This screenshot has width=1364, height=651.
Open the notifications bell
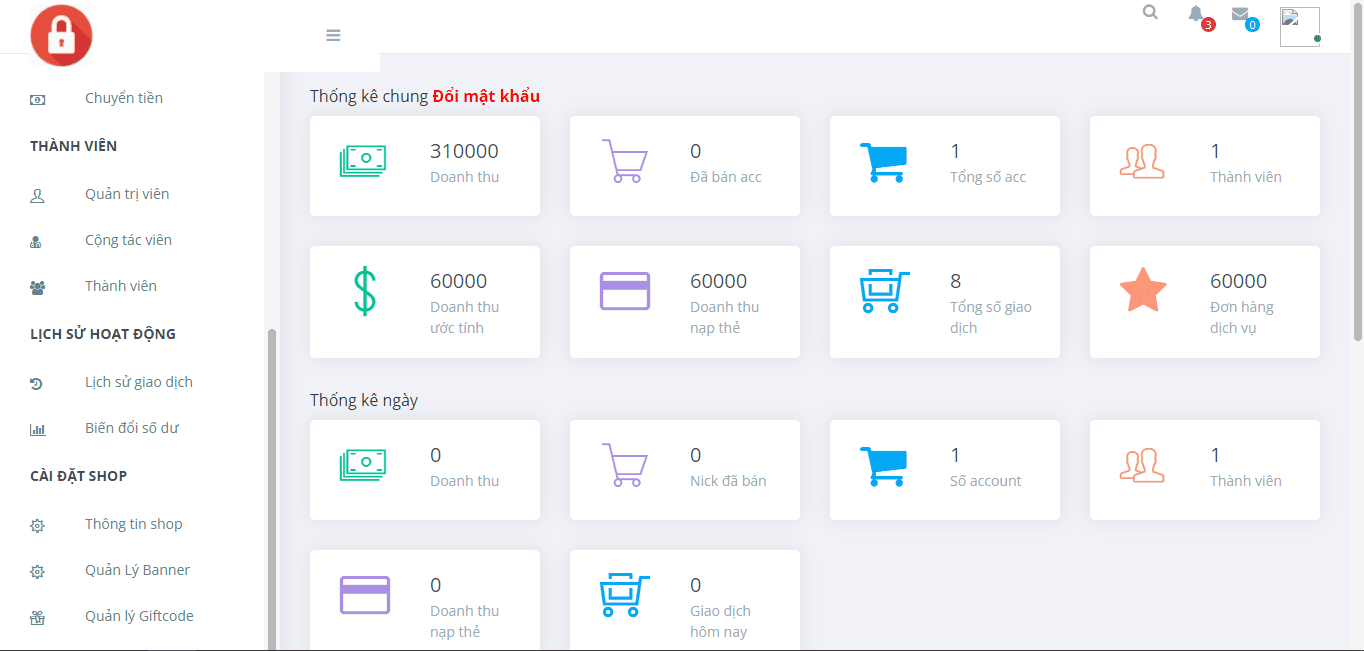click(1196, 14)
